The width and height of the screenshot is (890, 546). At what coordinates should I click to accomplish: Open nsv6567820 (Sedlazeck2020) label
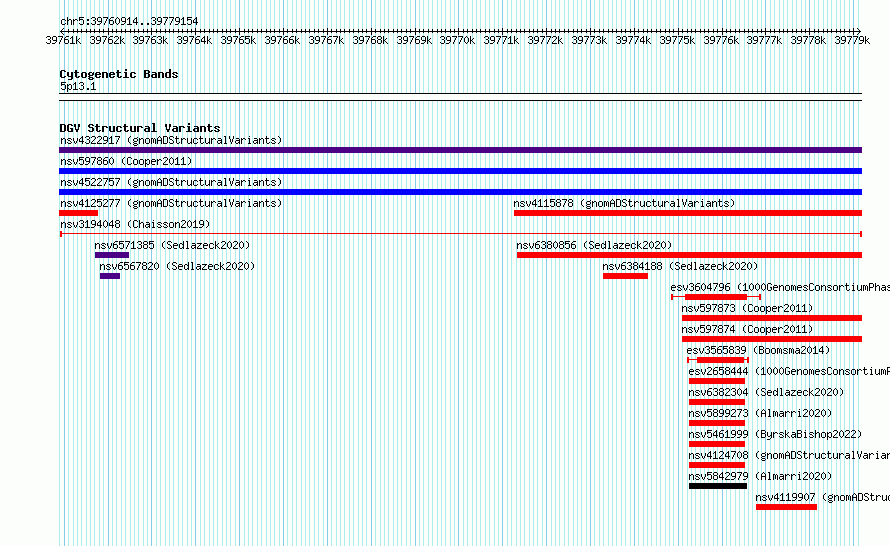[x=177, y=266]
